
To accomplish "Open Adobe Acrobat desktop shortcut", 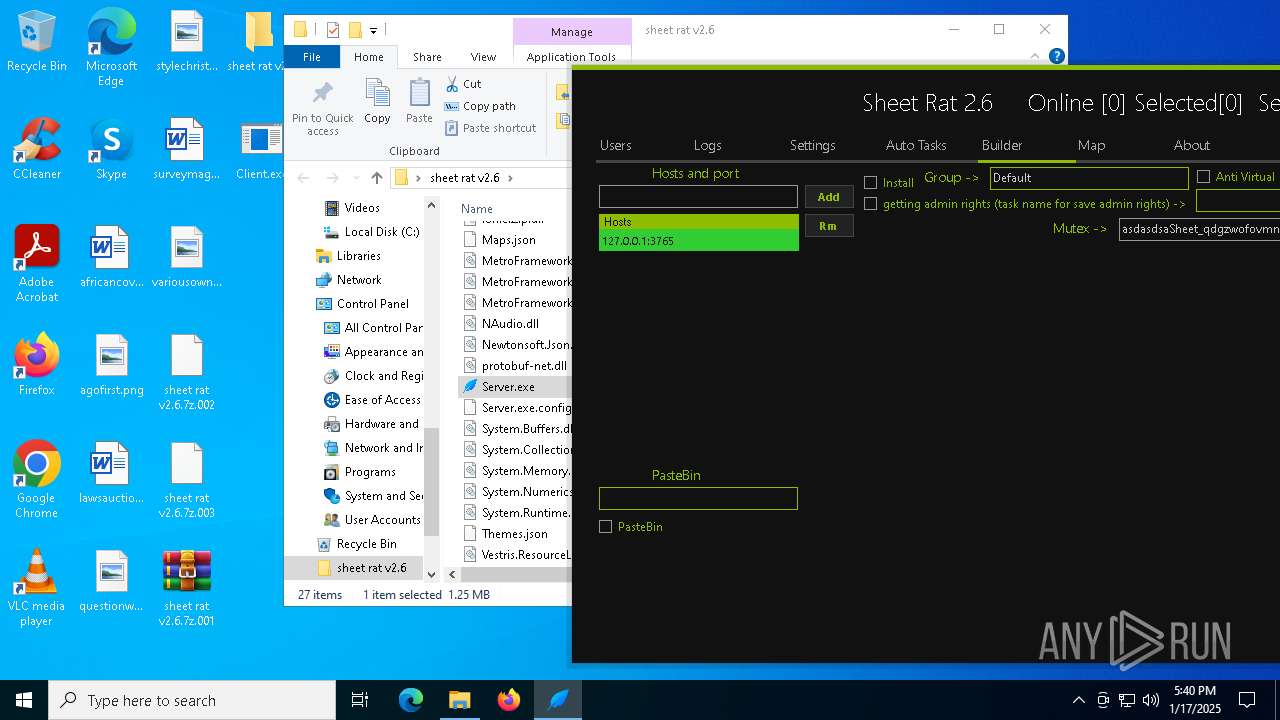I will [x=37, y=264].
